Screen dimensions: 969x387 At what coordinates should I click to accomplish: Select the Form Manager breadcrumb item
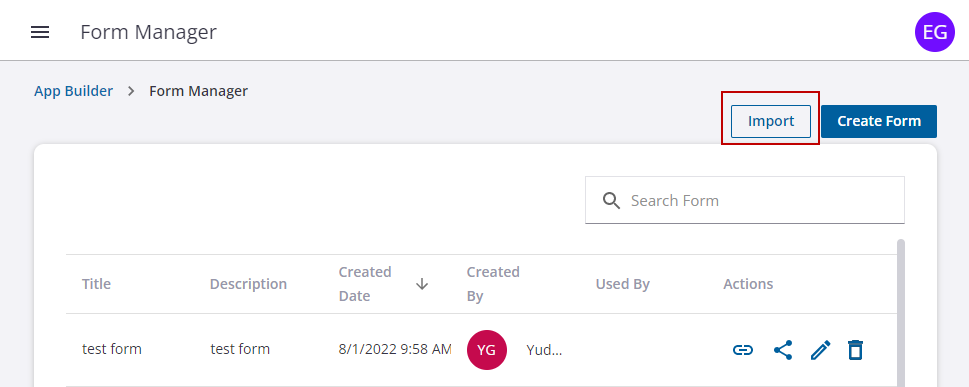[x=198, y=91]
